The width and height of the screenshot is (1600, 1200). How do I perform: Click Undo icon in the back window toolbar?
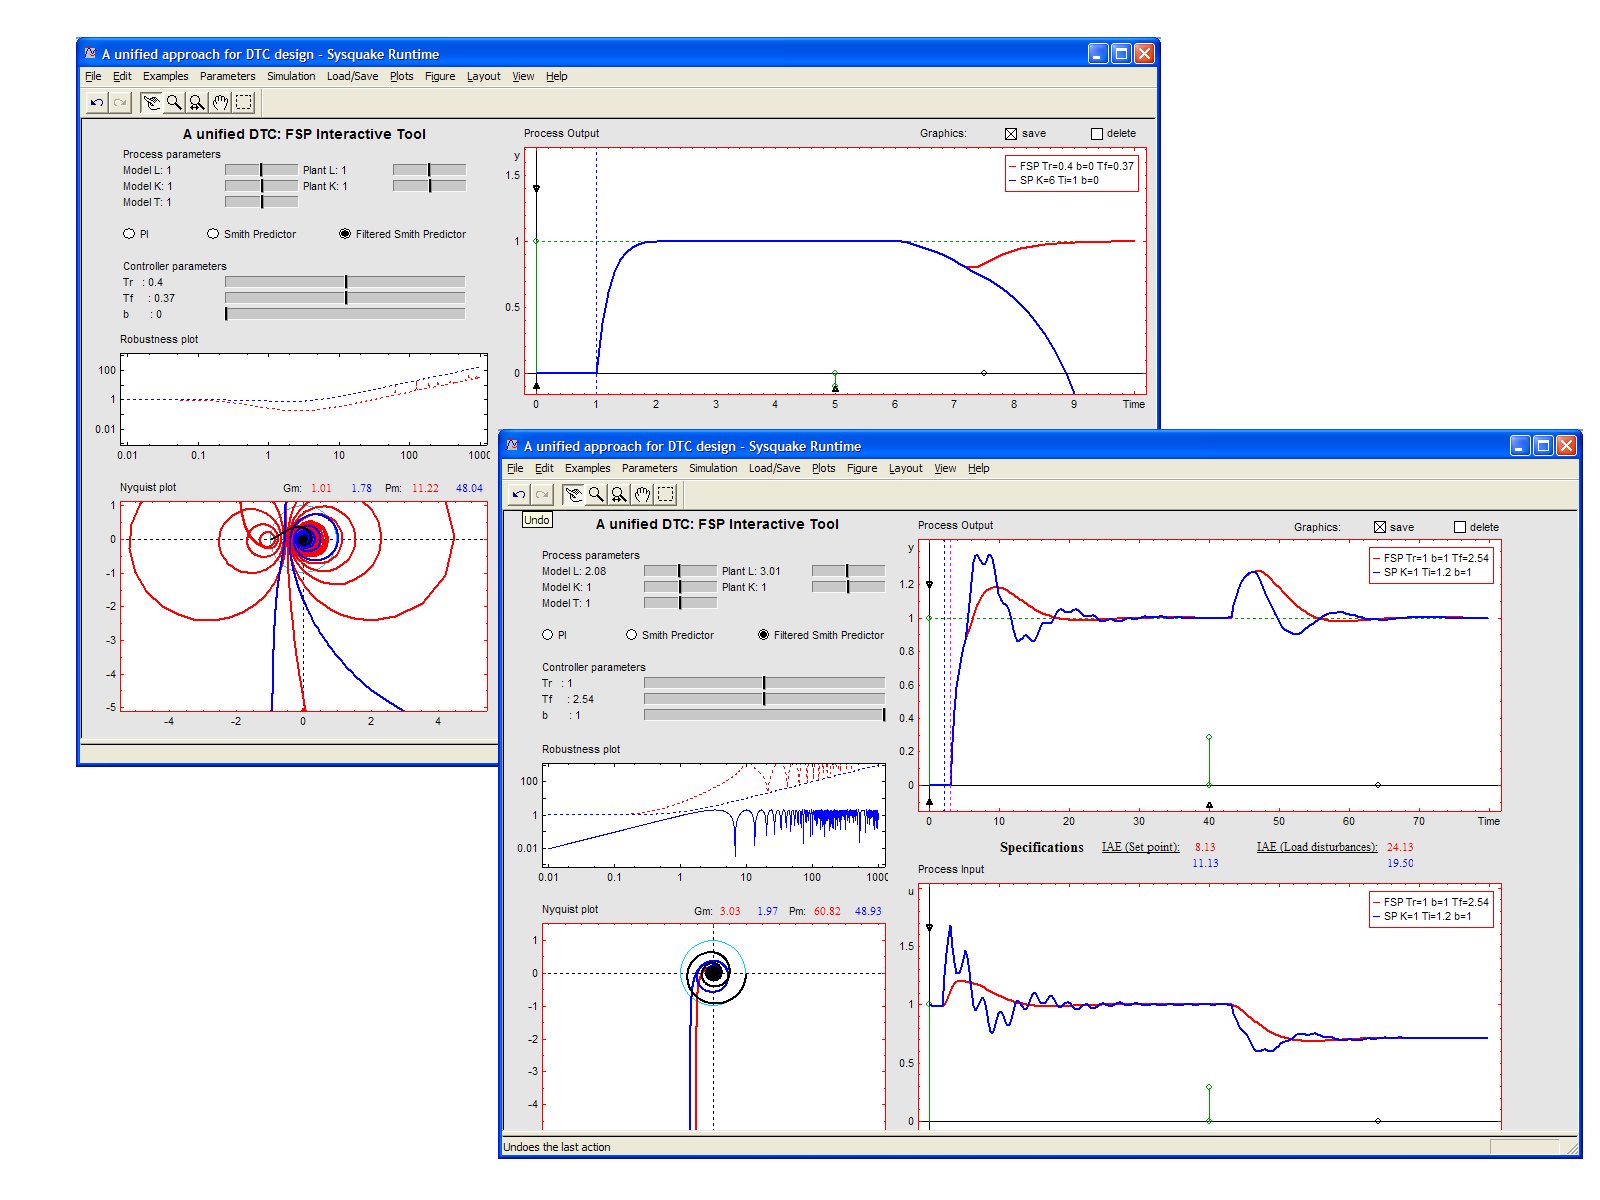(x=96, y=102)
